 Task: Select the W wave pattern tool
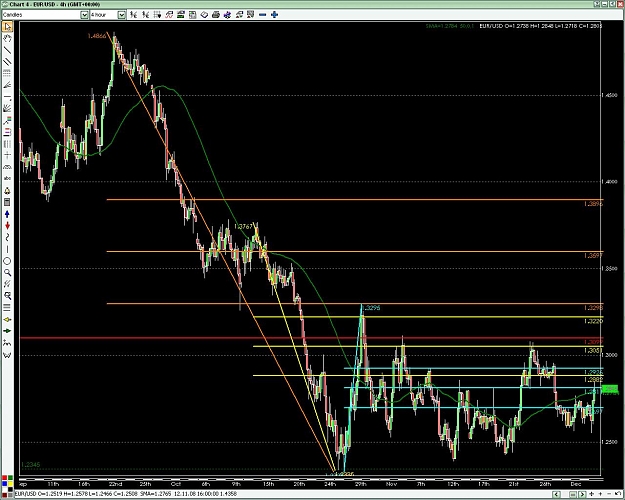(7, 354)
